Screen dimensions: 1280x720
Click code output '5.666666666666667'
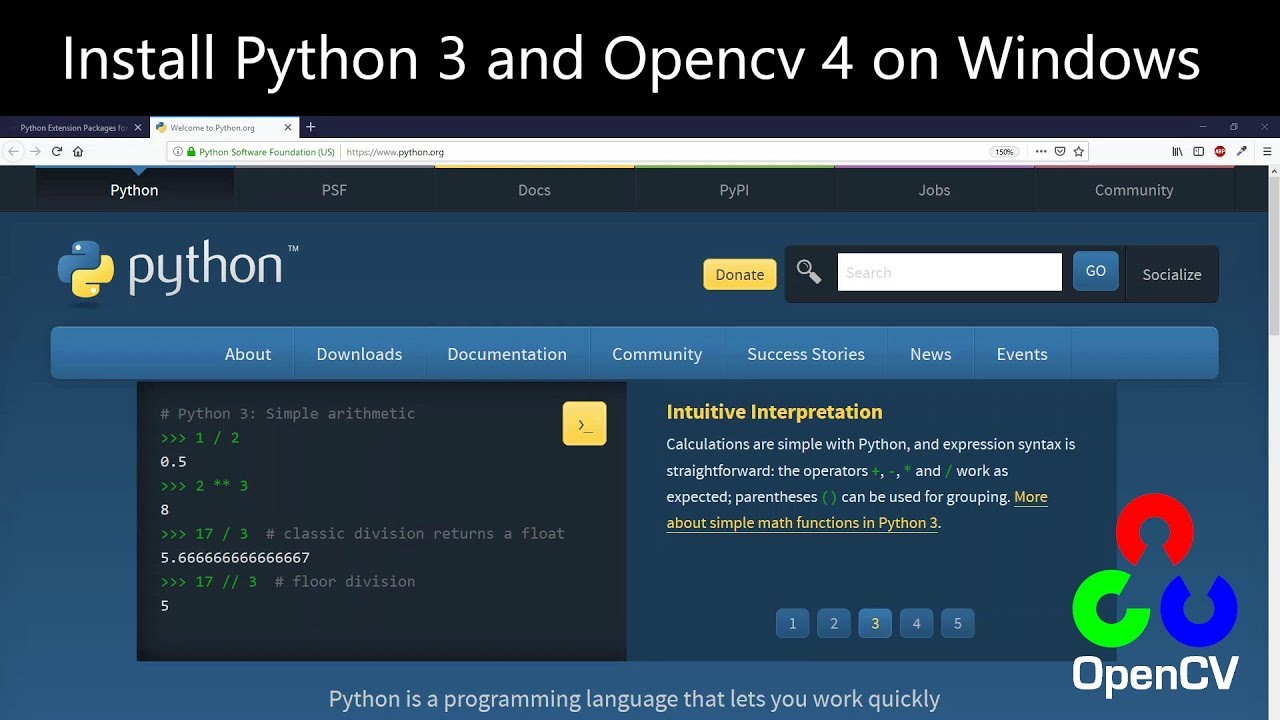(x=235, y=557)
